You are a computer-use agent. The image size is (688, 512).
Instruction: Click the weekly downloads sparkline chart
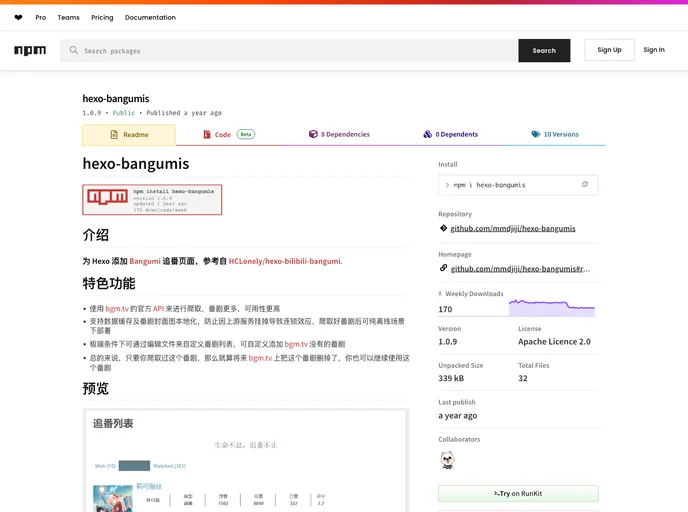[552, 307]
